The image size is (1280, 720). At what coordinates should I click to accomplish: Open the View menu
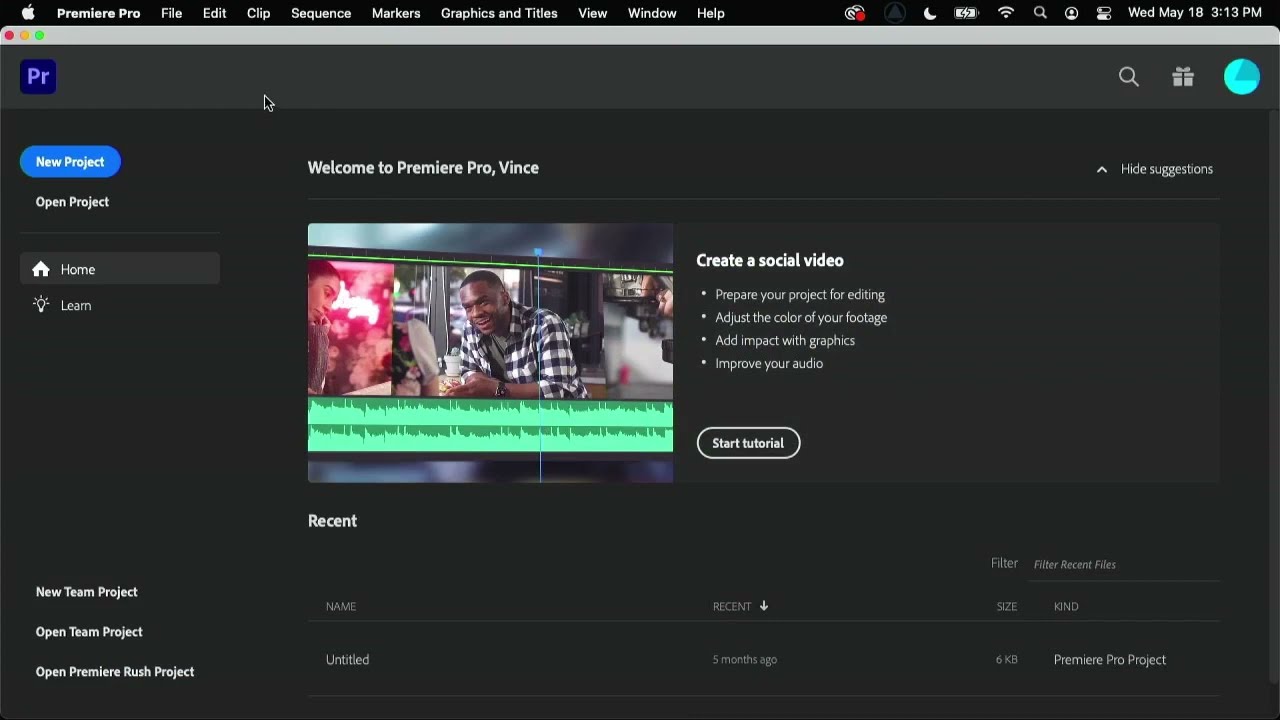click(592, 13)
